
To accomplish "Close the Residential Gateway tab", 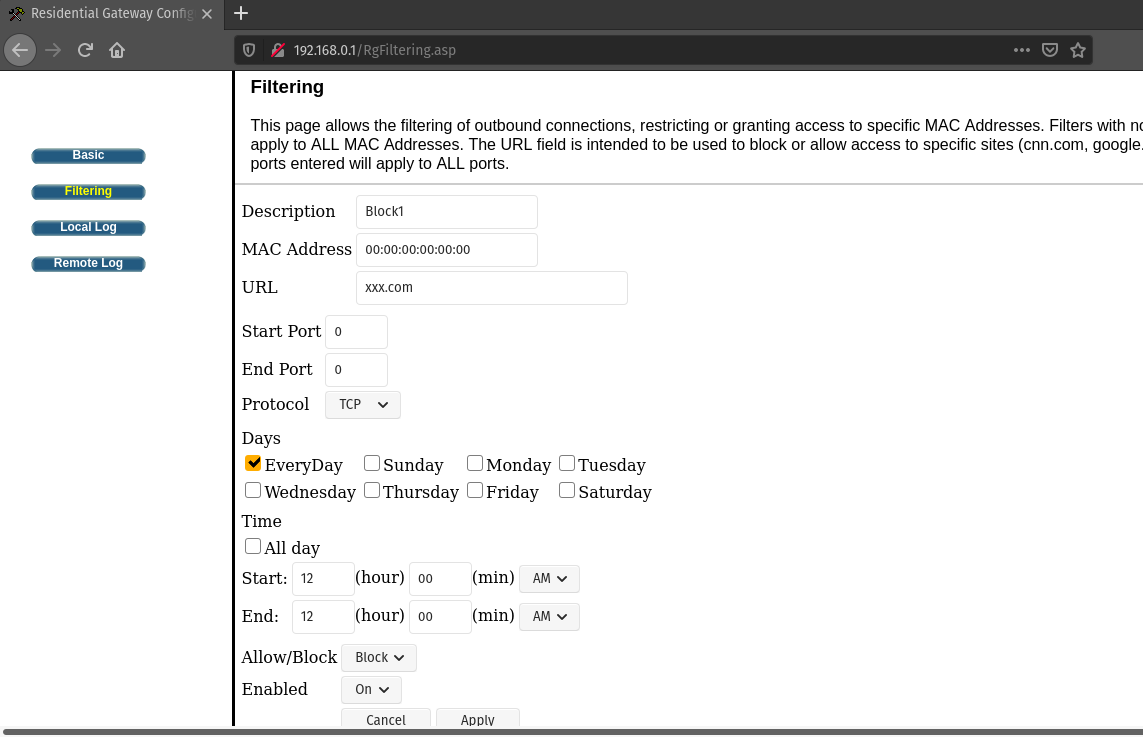I will coord(207,14).
